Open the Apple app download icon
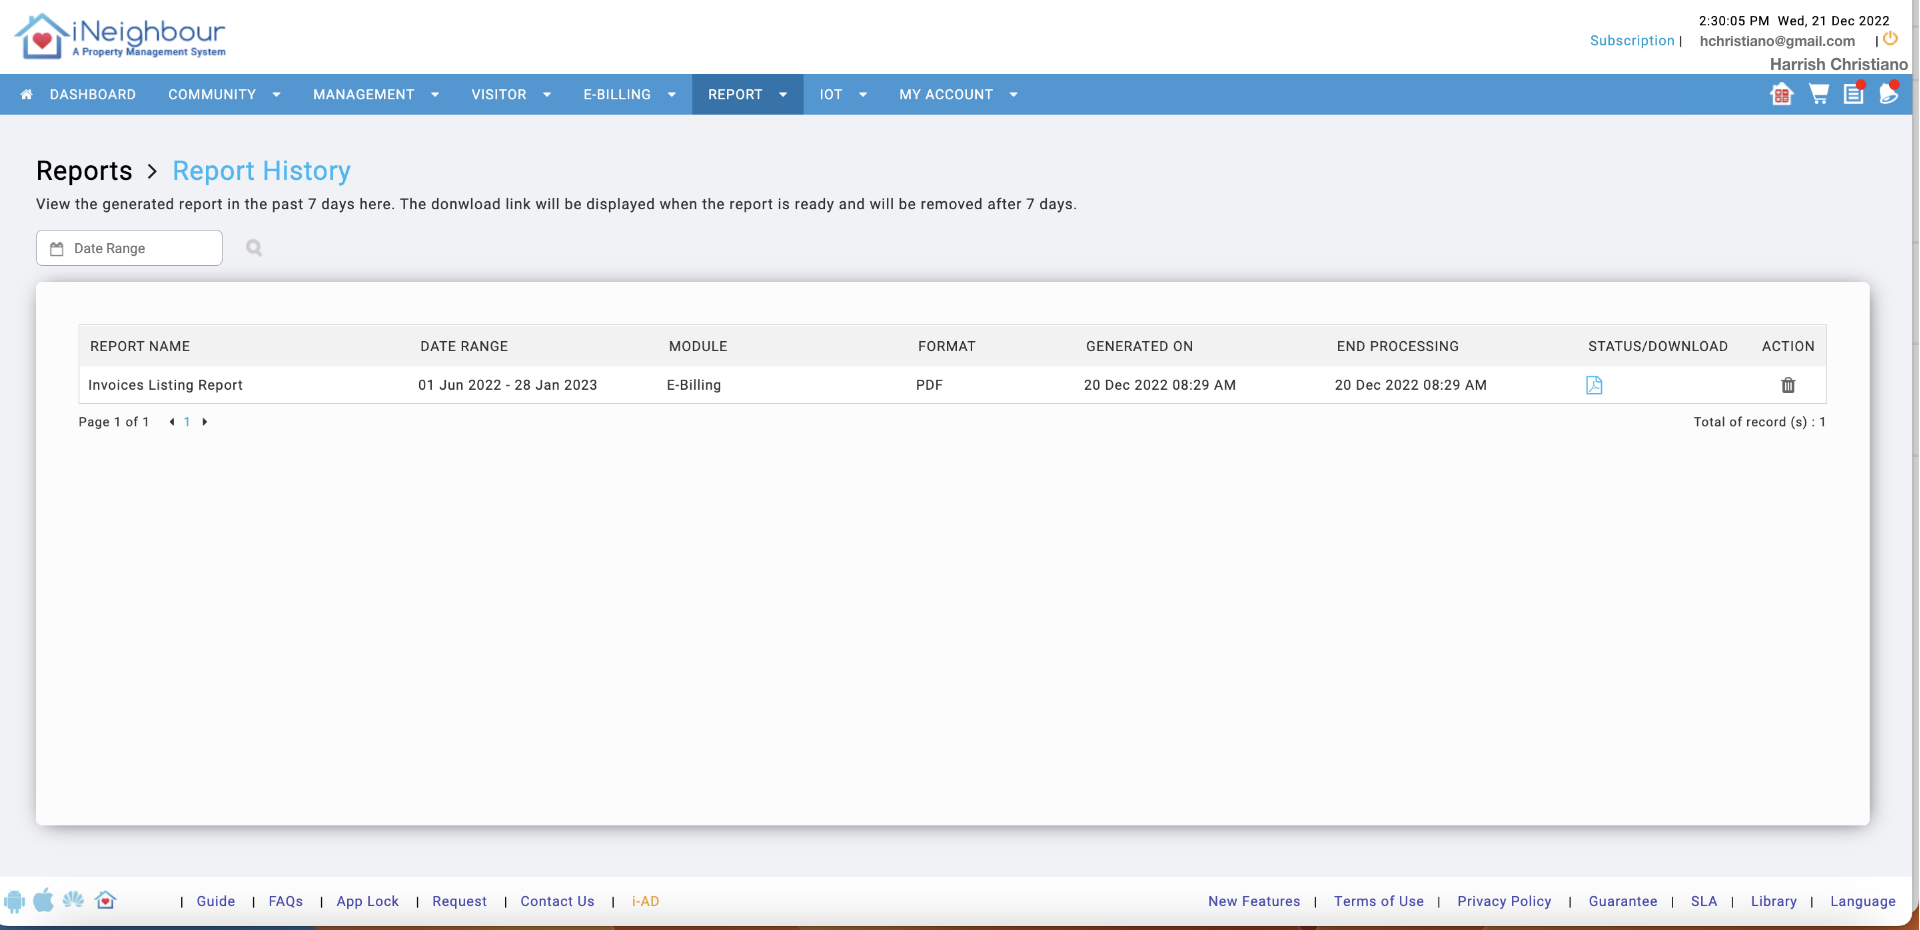1920x930 pixels. (44, 901)
